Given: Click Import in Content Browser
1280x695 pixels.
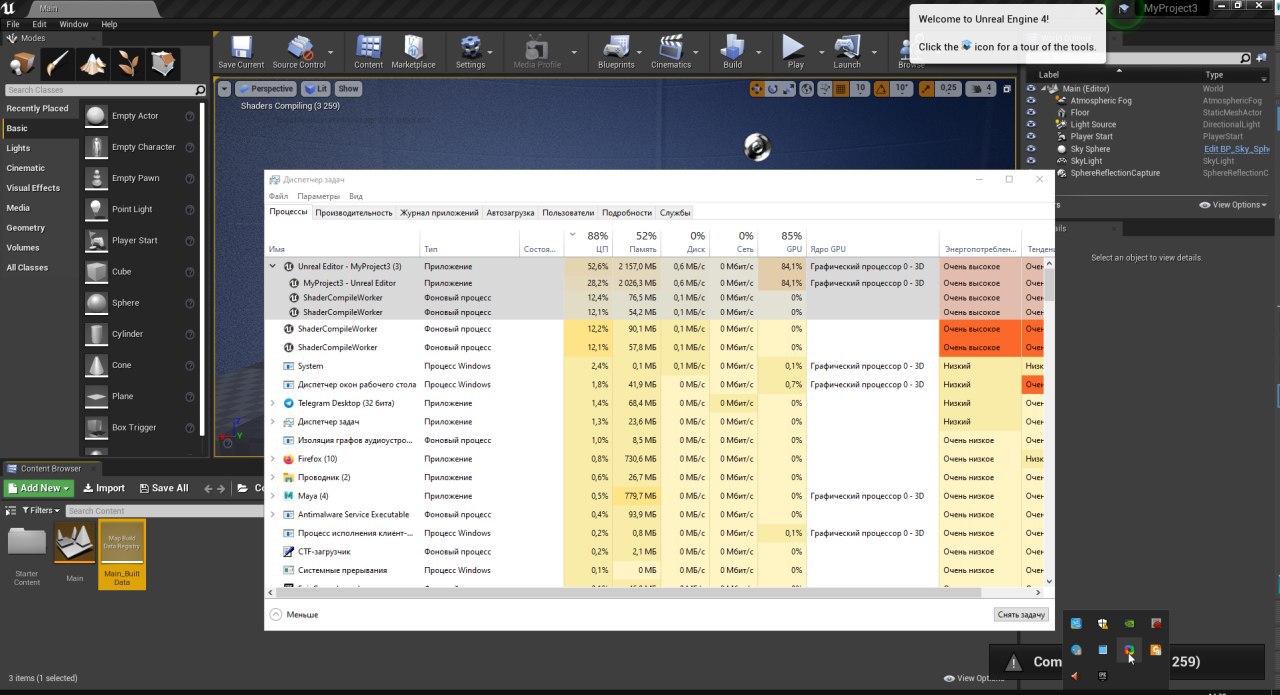Looking at the screenshot, I should tap(104, 488).
